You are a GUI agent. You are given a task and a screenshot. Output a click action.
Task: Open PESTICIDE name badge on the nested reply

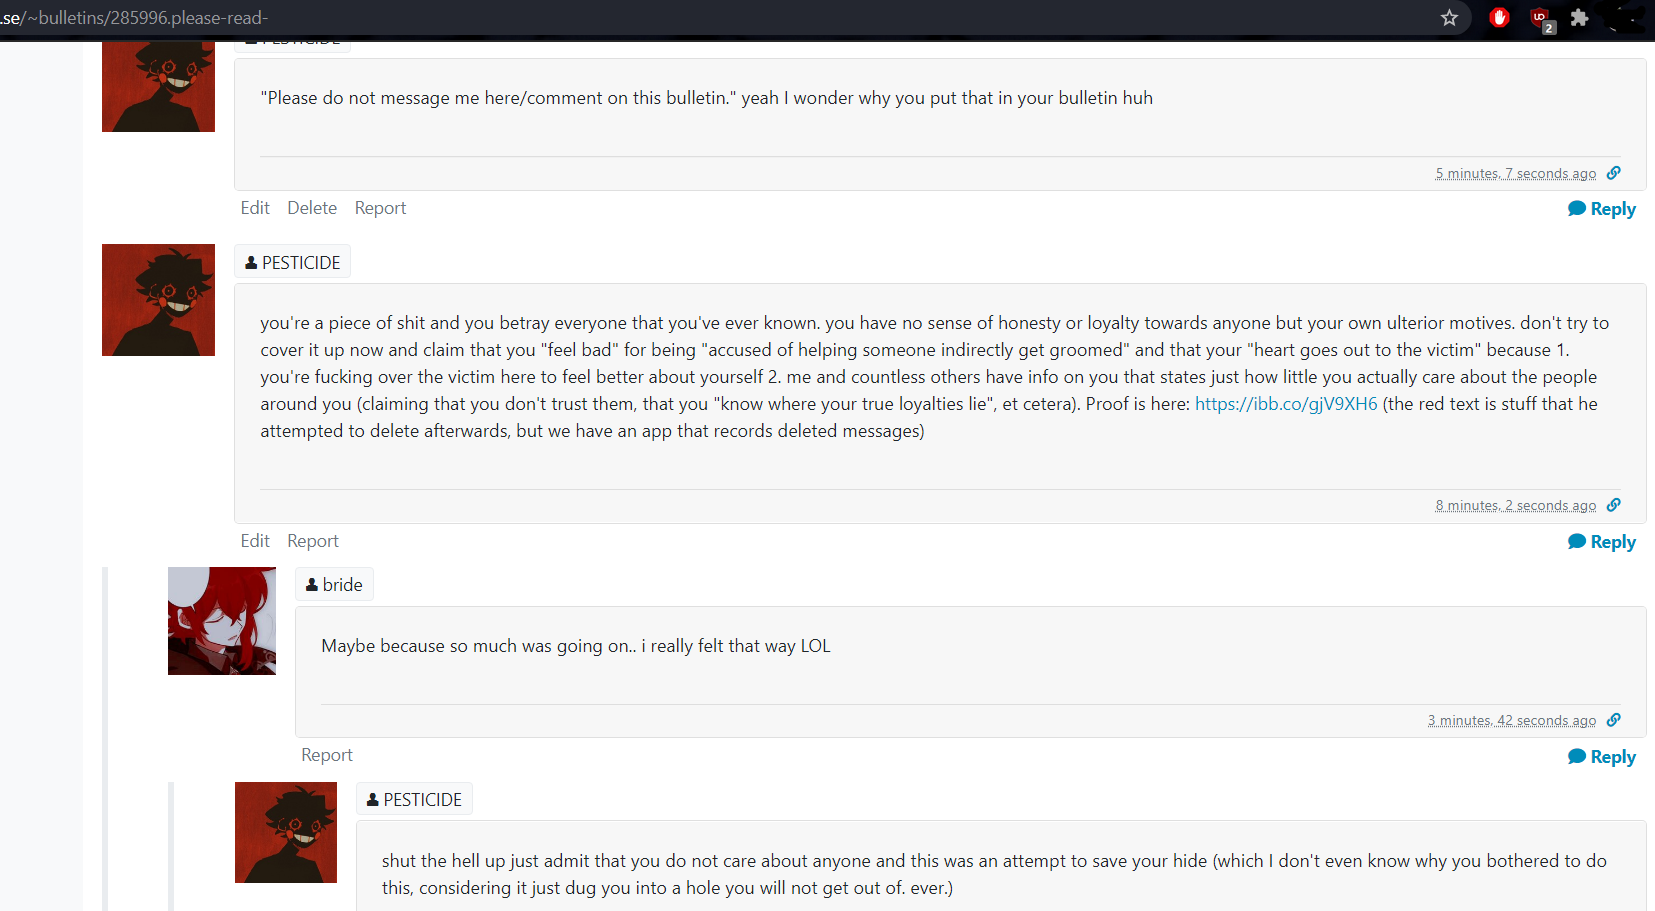pos(414,799)
